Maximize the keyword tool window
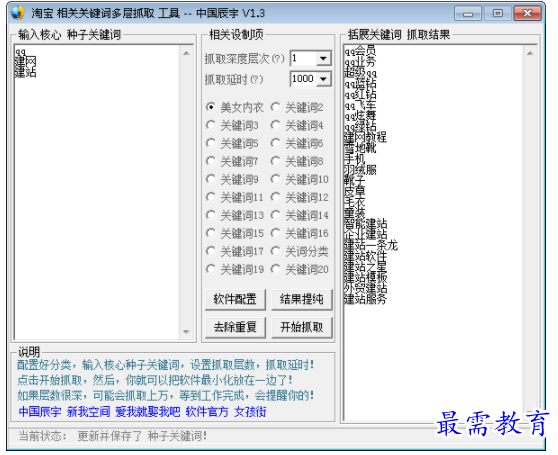Screen dimensions: 558x455 click(498, 14)
